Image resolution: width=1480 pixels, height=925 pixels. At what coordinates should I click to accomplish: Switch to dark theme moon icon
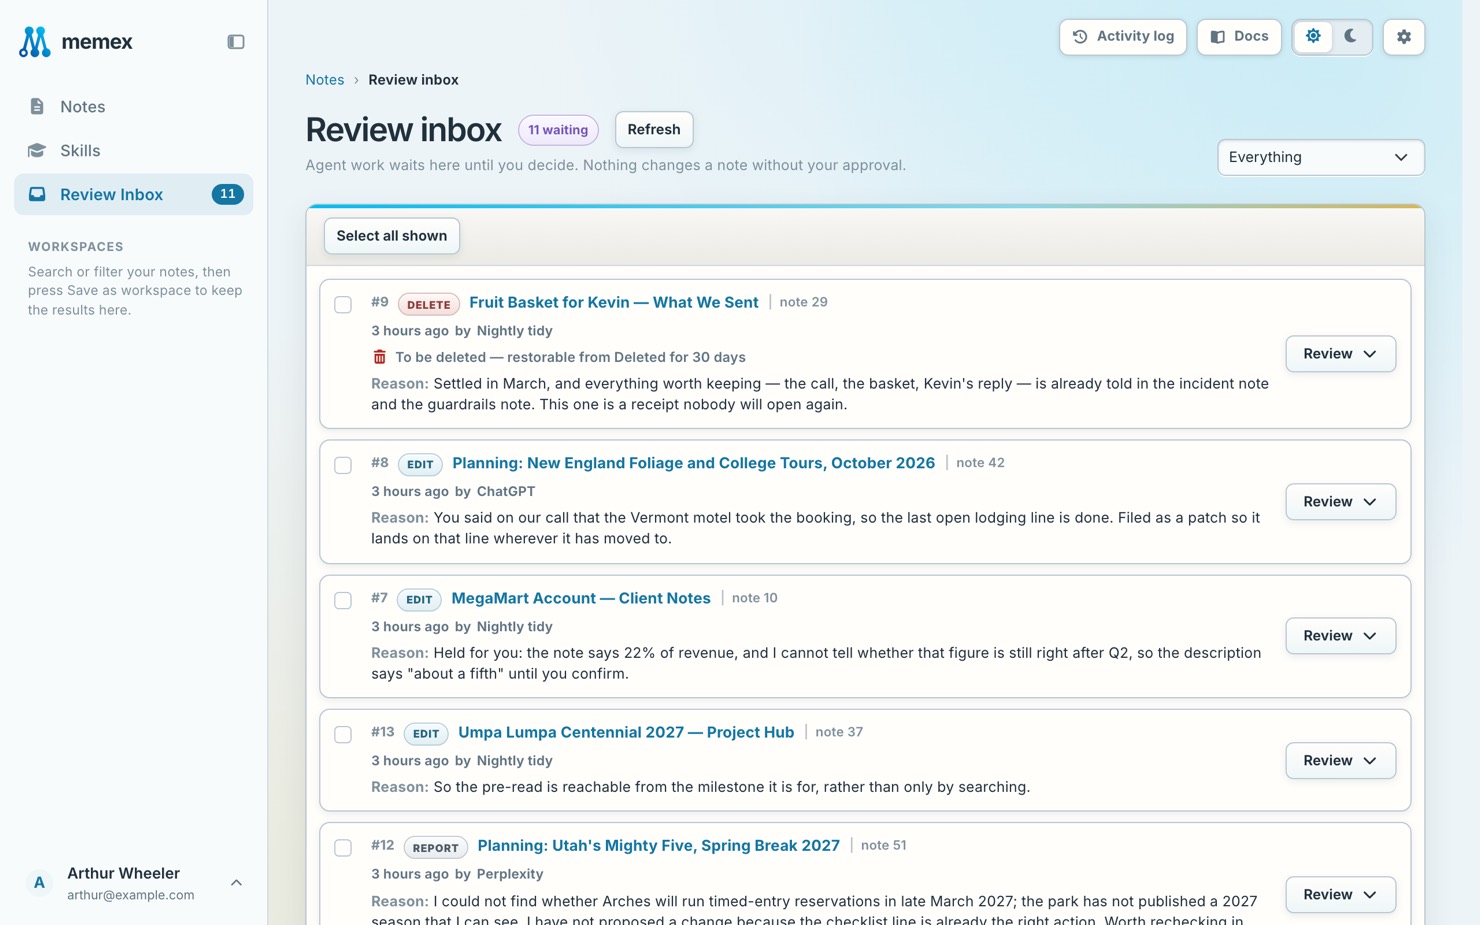tap(1351, 37)
